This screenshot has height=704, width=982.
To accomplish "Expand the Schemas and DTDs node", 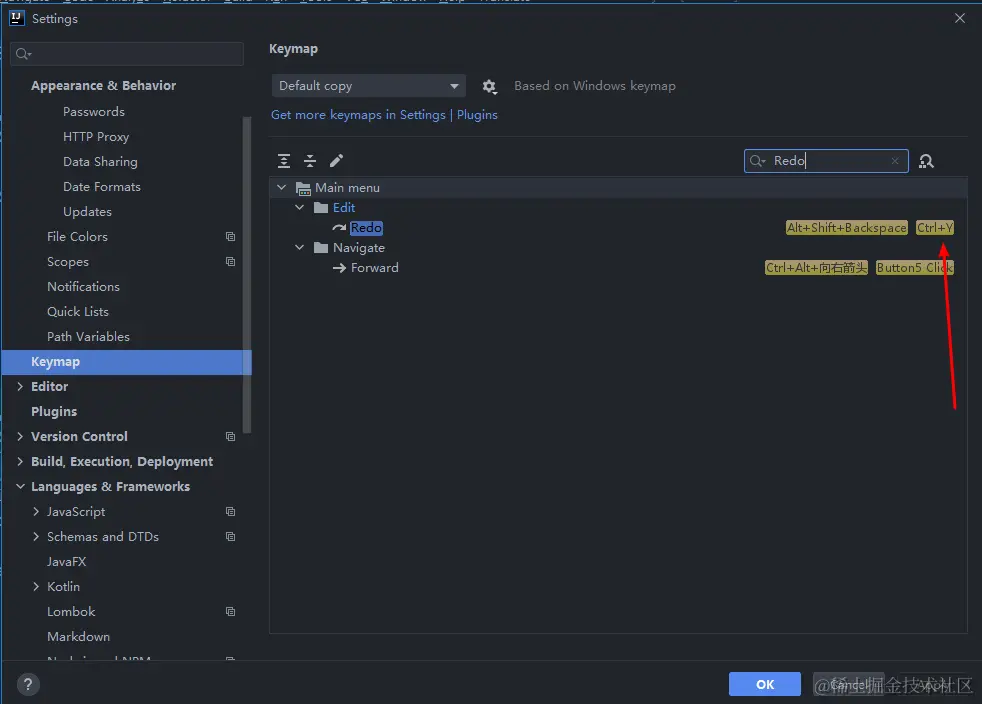I will pos(36,537).
